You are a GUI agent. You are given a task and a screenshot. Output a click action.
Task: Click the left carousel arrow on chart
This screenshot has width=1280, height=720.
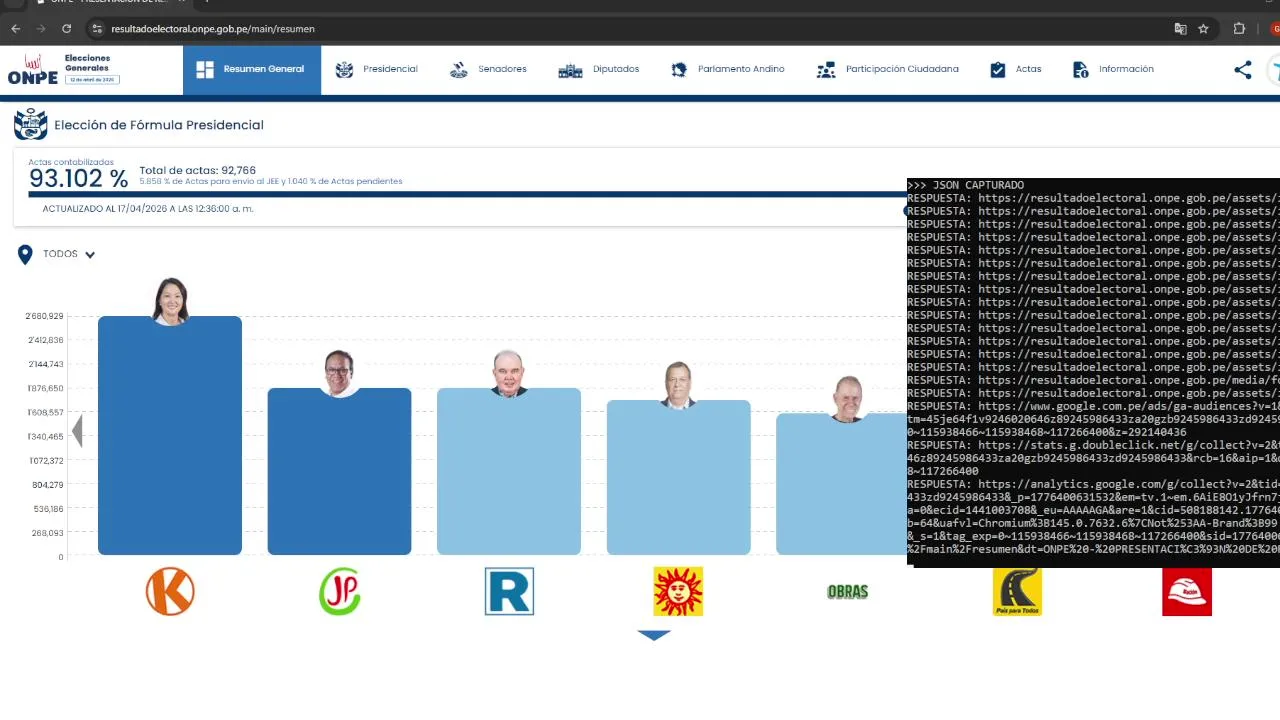(77, 432)
